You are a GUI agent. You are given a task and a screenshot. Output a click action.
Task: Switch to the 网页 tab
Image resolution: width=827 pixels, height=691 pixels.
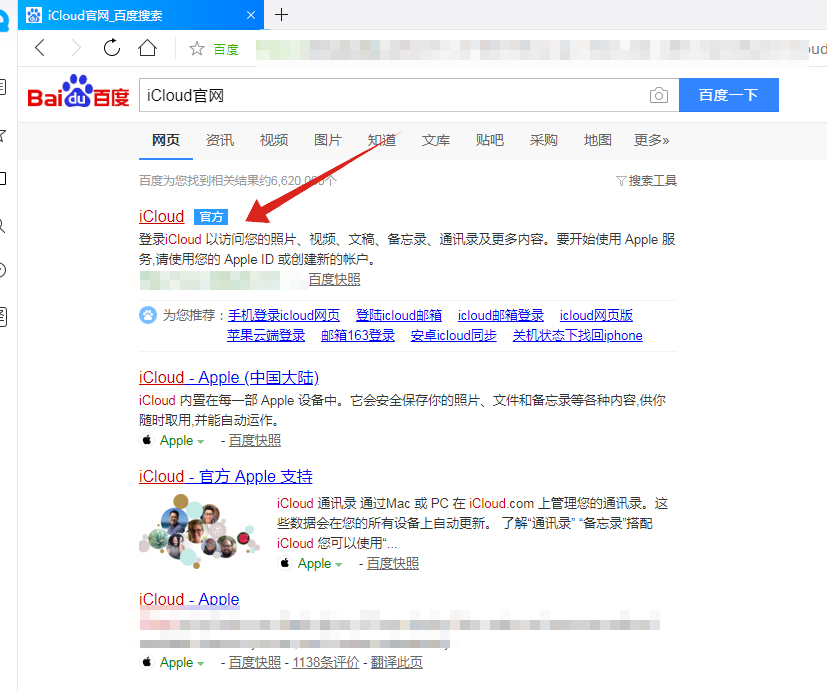166,140
